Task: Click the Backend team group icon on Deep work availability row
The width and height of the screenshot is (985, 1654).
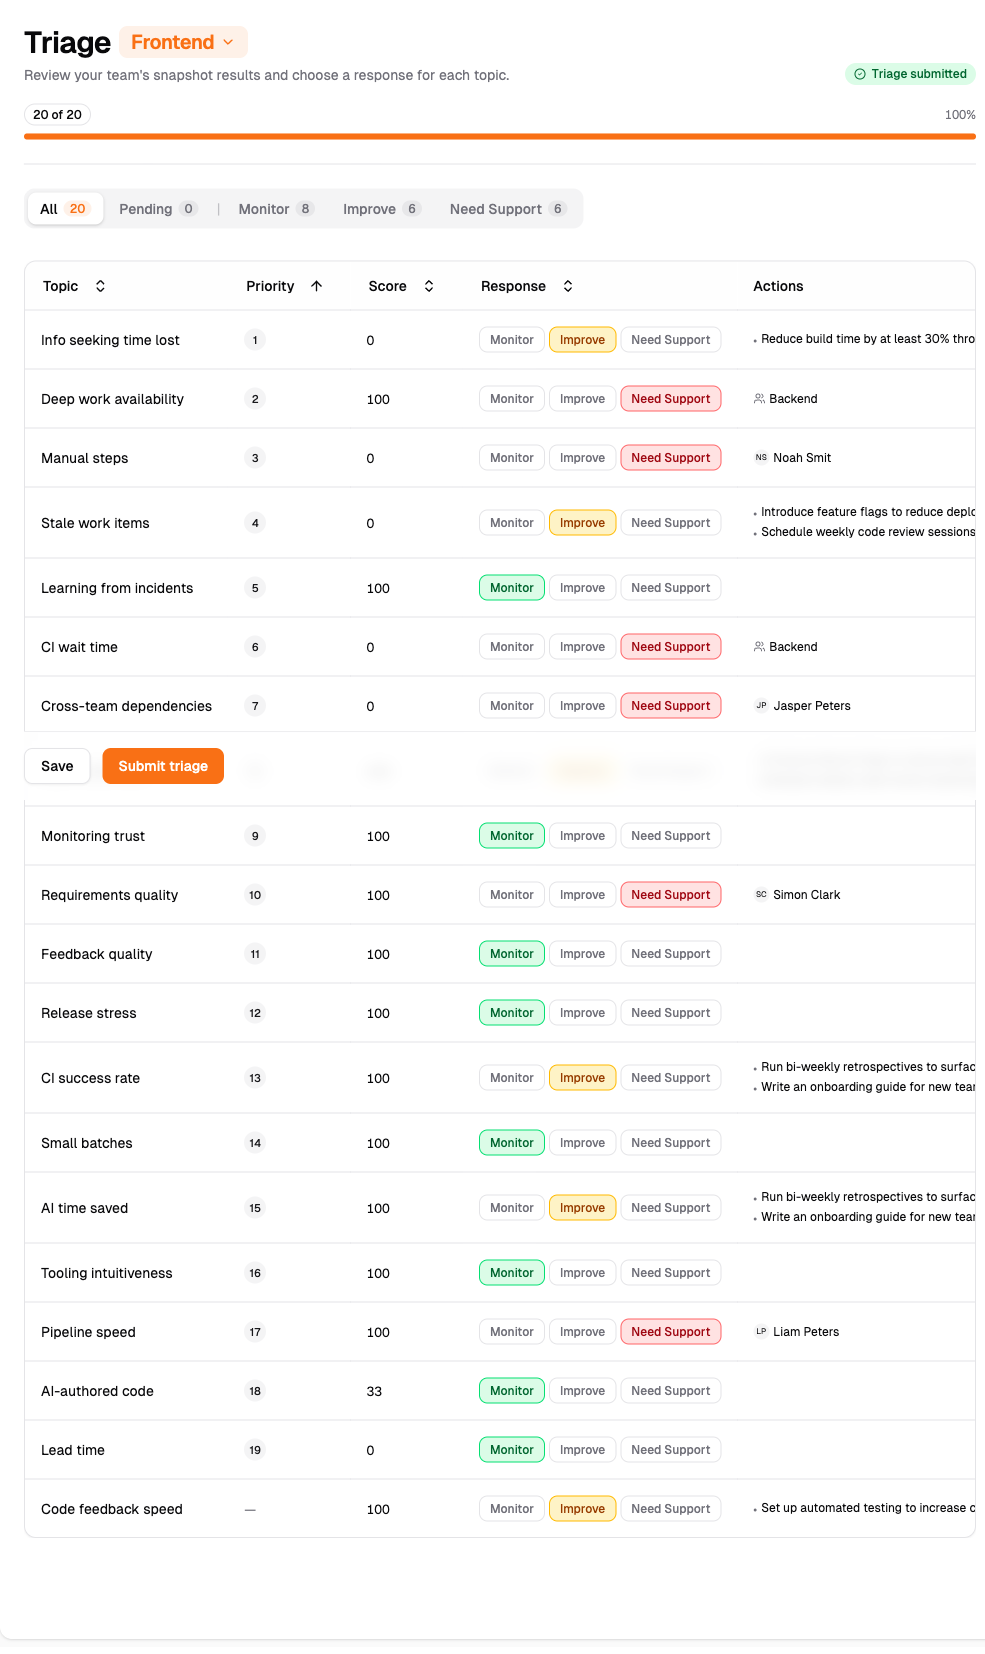Action: pyautogui.click(x=761, y=398)
